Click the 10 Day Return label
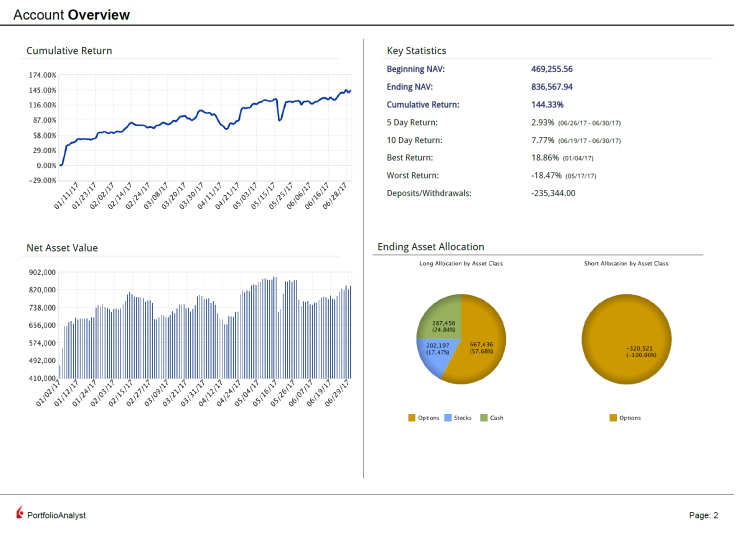The image size is (736, 533). [x=414, y=140]
